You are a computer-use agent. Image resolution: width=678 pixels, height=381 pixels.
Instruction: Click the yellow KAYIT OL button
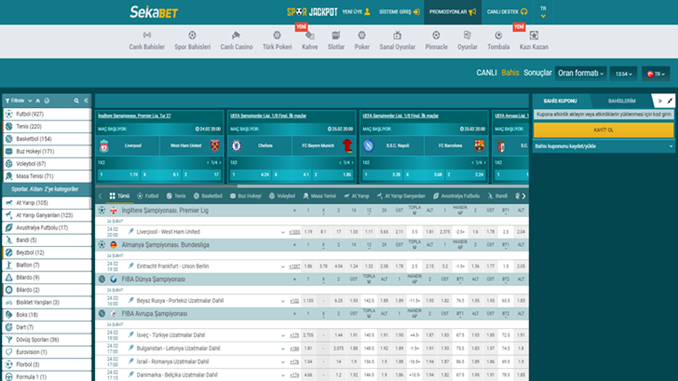point(603,130)
